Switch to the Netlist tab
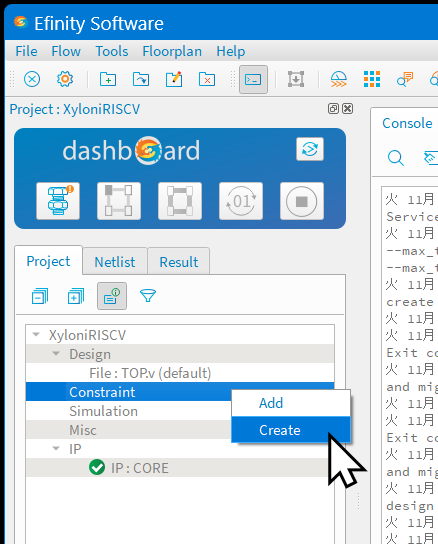438x544 pixels. click(115, 262)
